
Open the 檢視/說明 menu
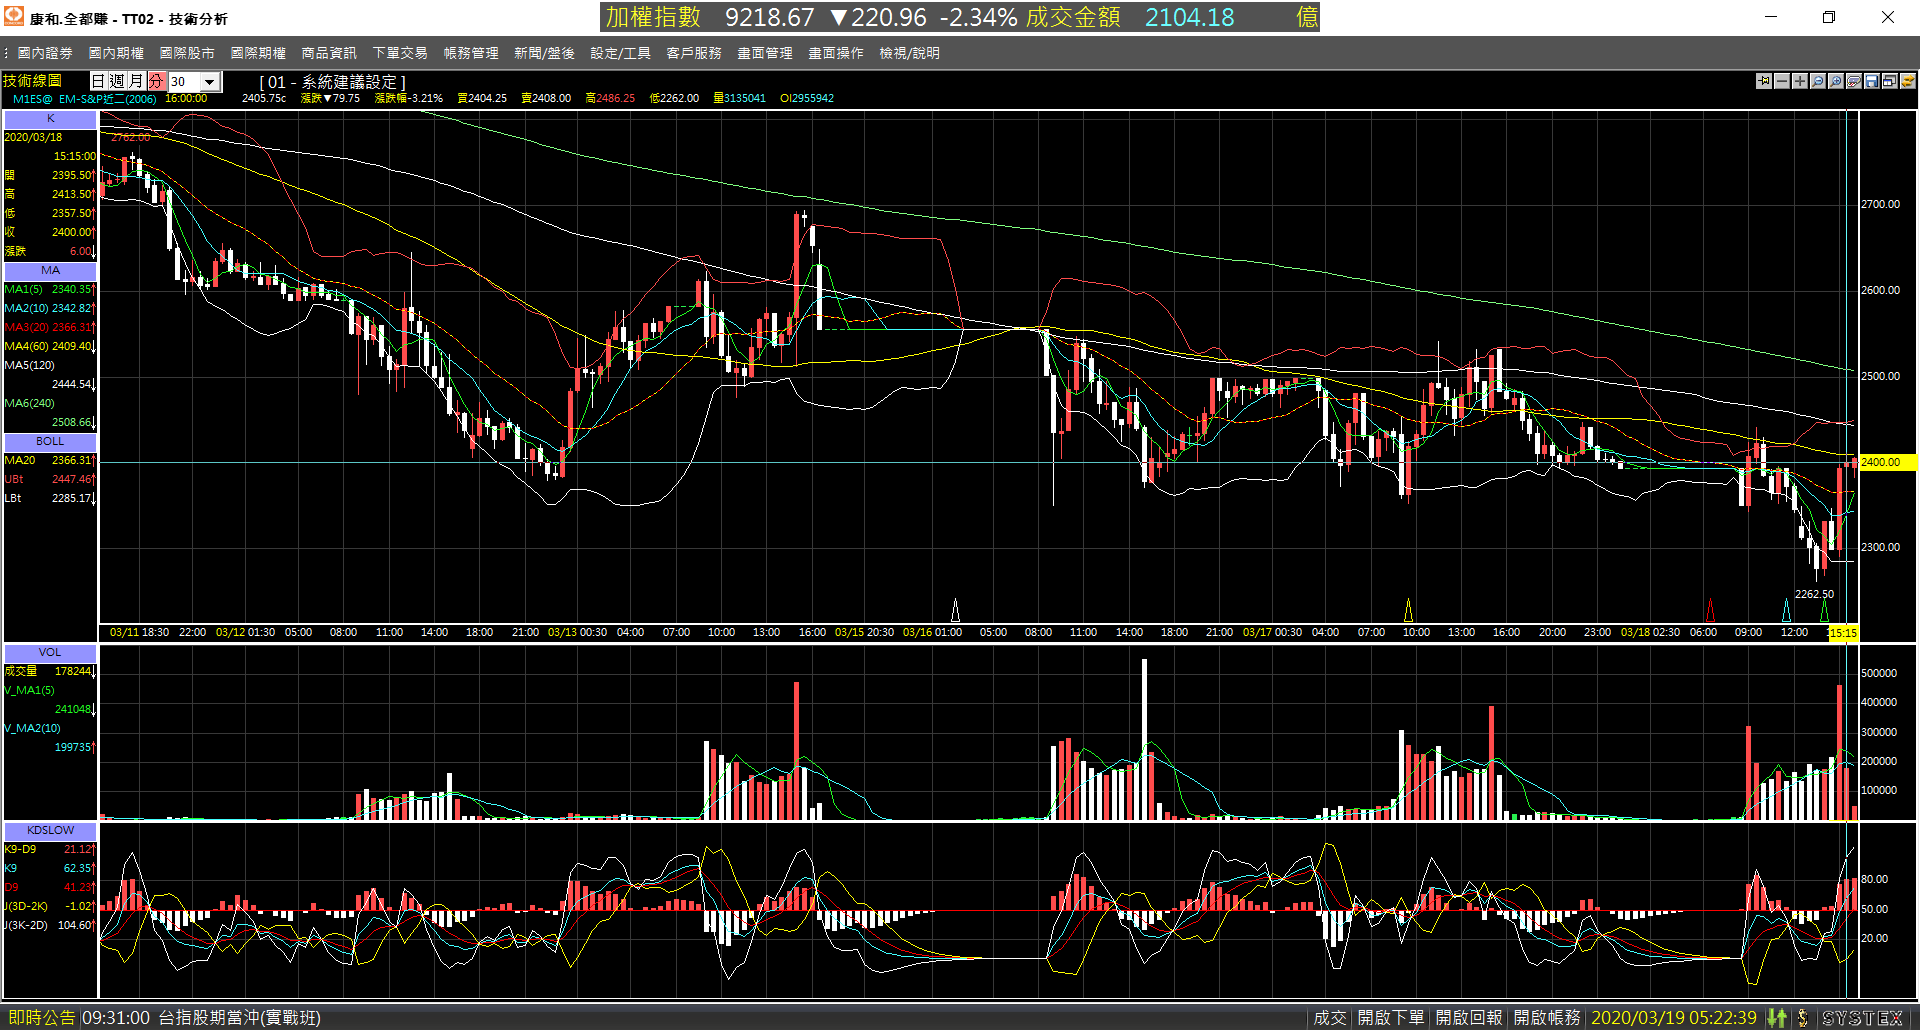(909, 53)
